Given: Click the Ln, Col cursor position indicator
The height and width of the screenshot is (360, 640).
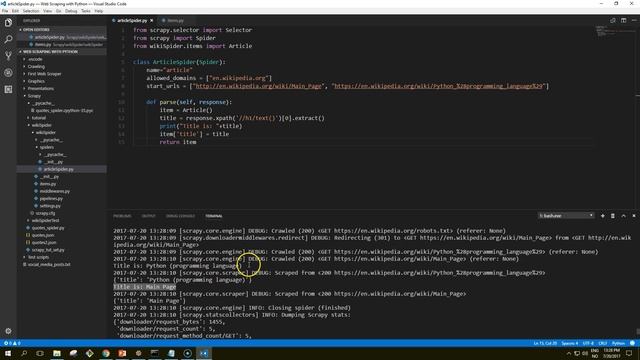Looking at the screenshot, I should pos(545,343).
